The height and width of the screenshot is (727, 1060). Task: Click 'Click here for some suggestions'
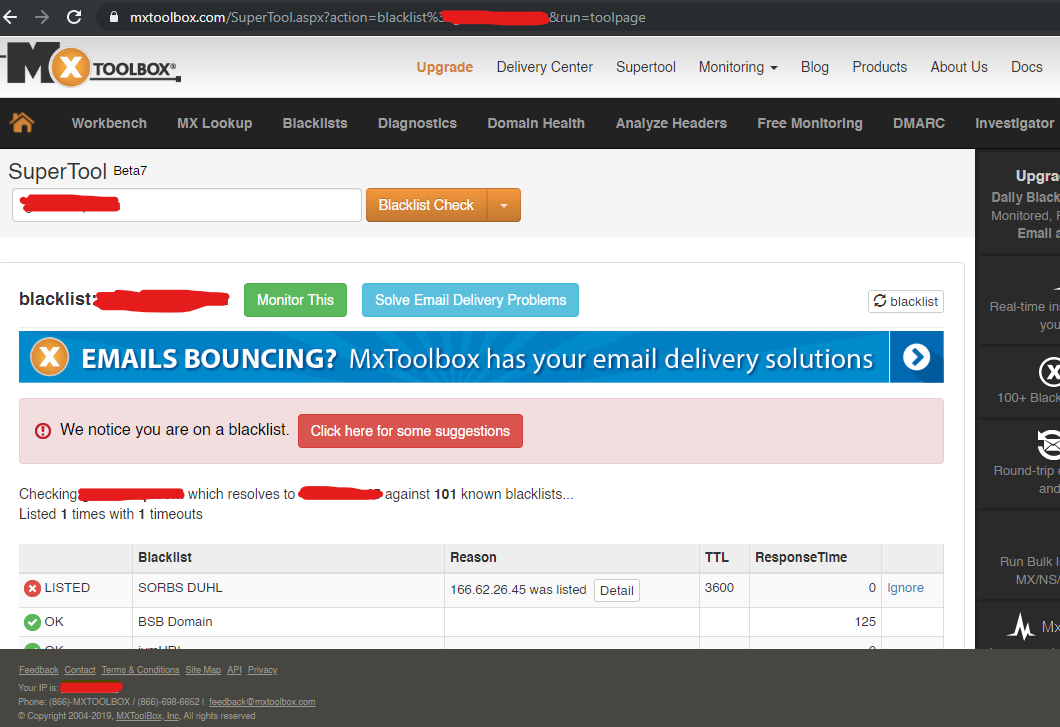tap(410, 431)
